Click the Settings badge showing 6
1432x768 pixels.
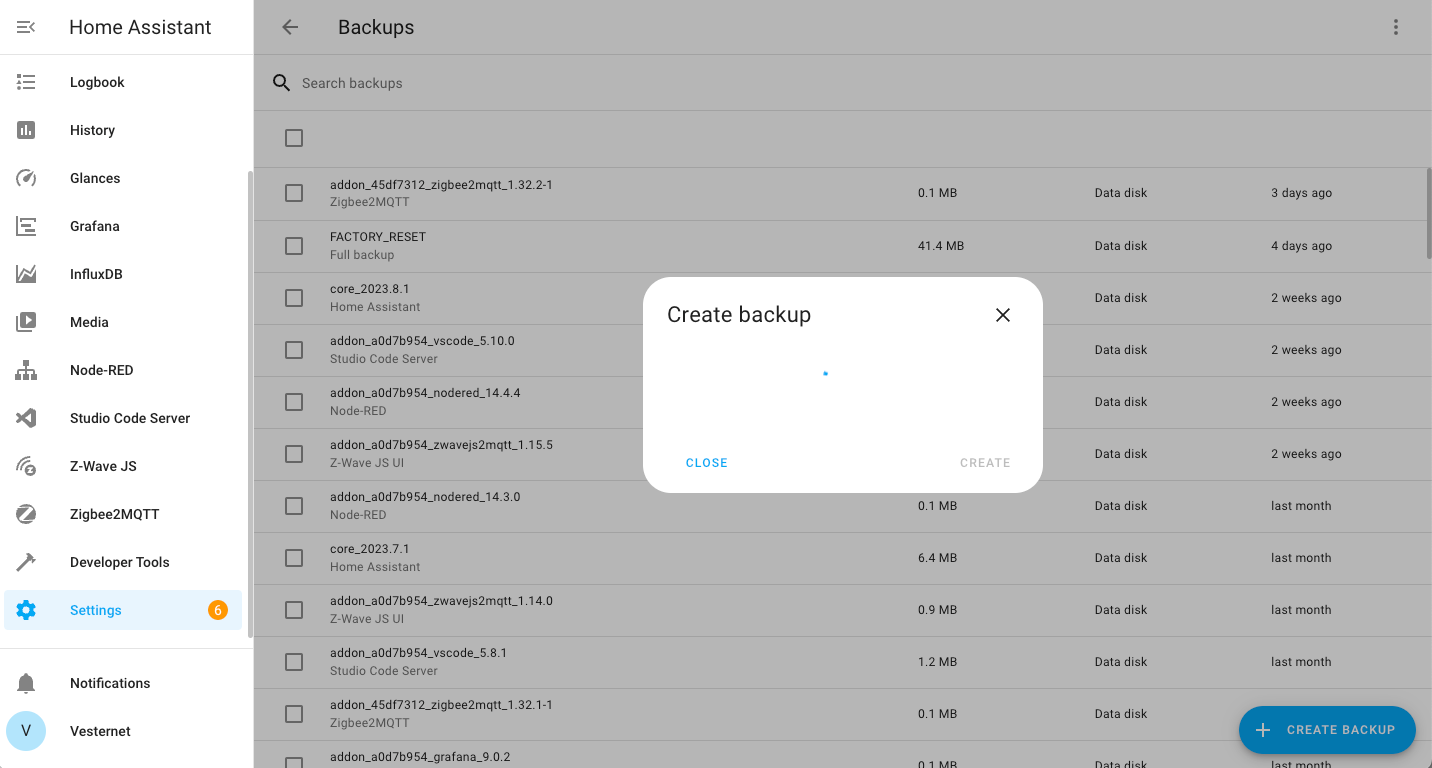pos(218,610)
